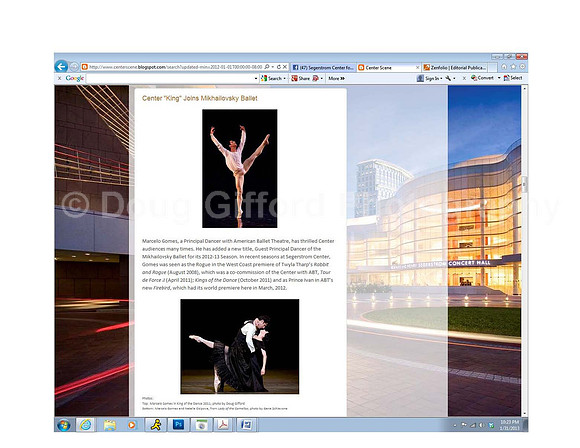The height and width of the screenshot is (448, 580).
Task: Expand More options on Google toolbar
Action: tap(337, 78)
